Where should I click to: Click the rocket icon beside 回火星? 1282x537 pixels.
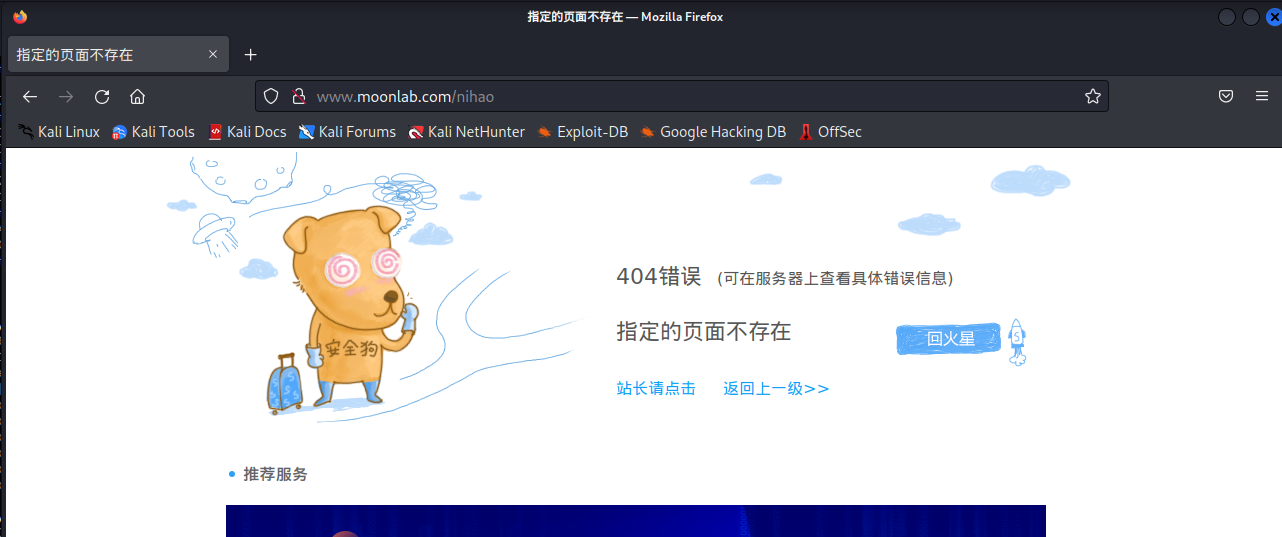1018,342
